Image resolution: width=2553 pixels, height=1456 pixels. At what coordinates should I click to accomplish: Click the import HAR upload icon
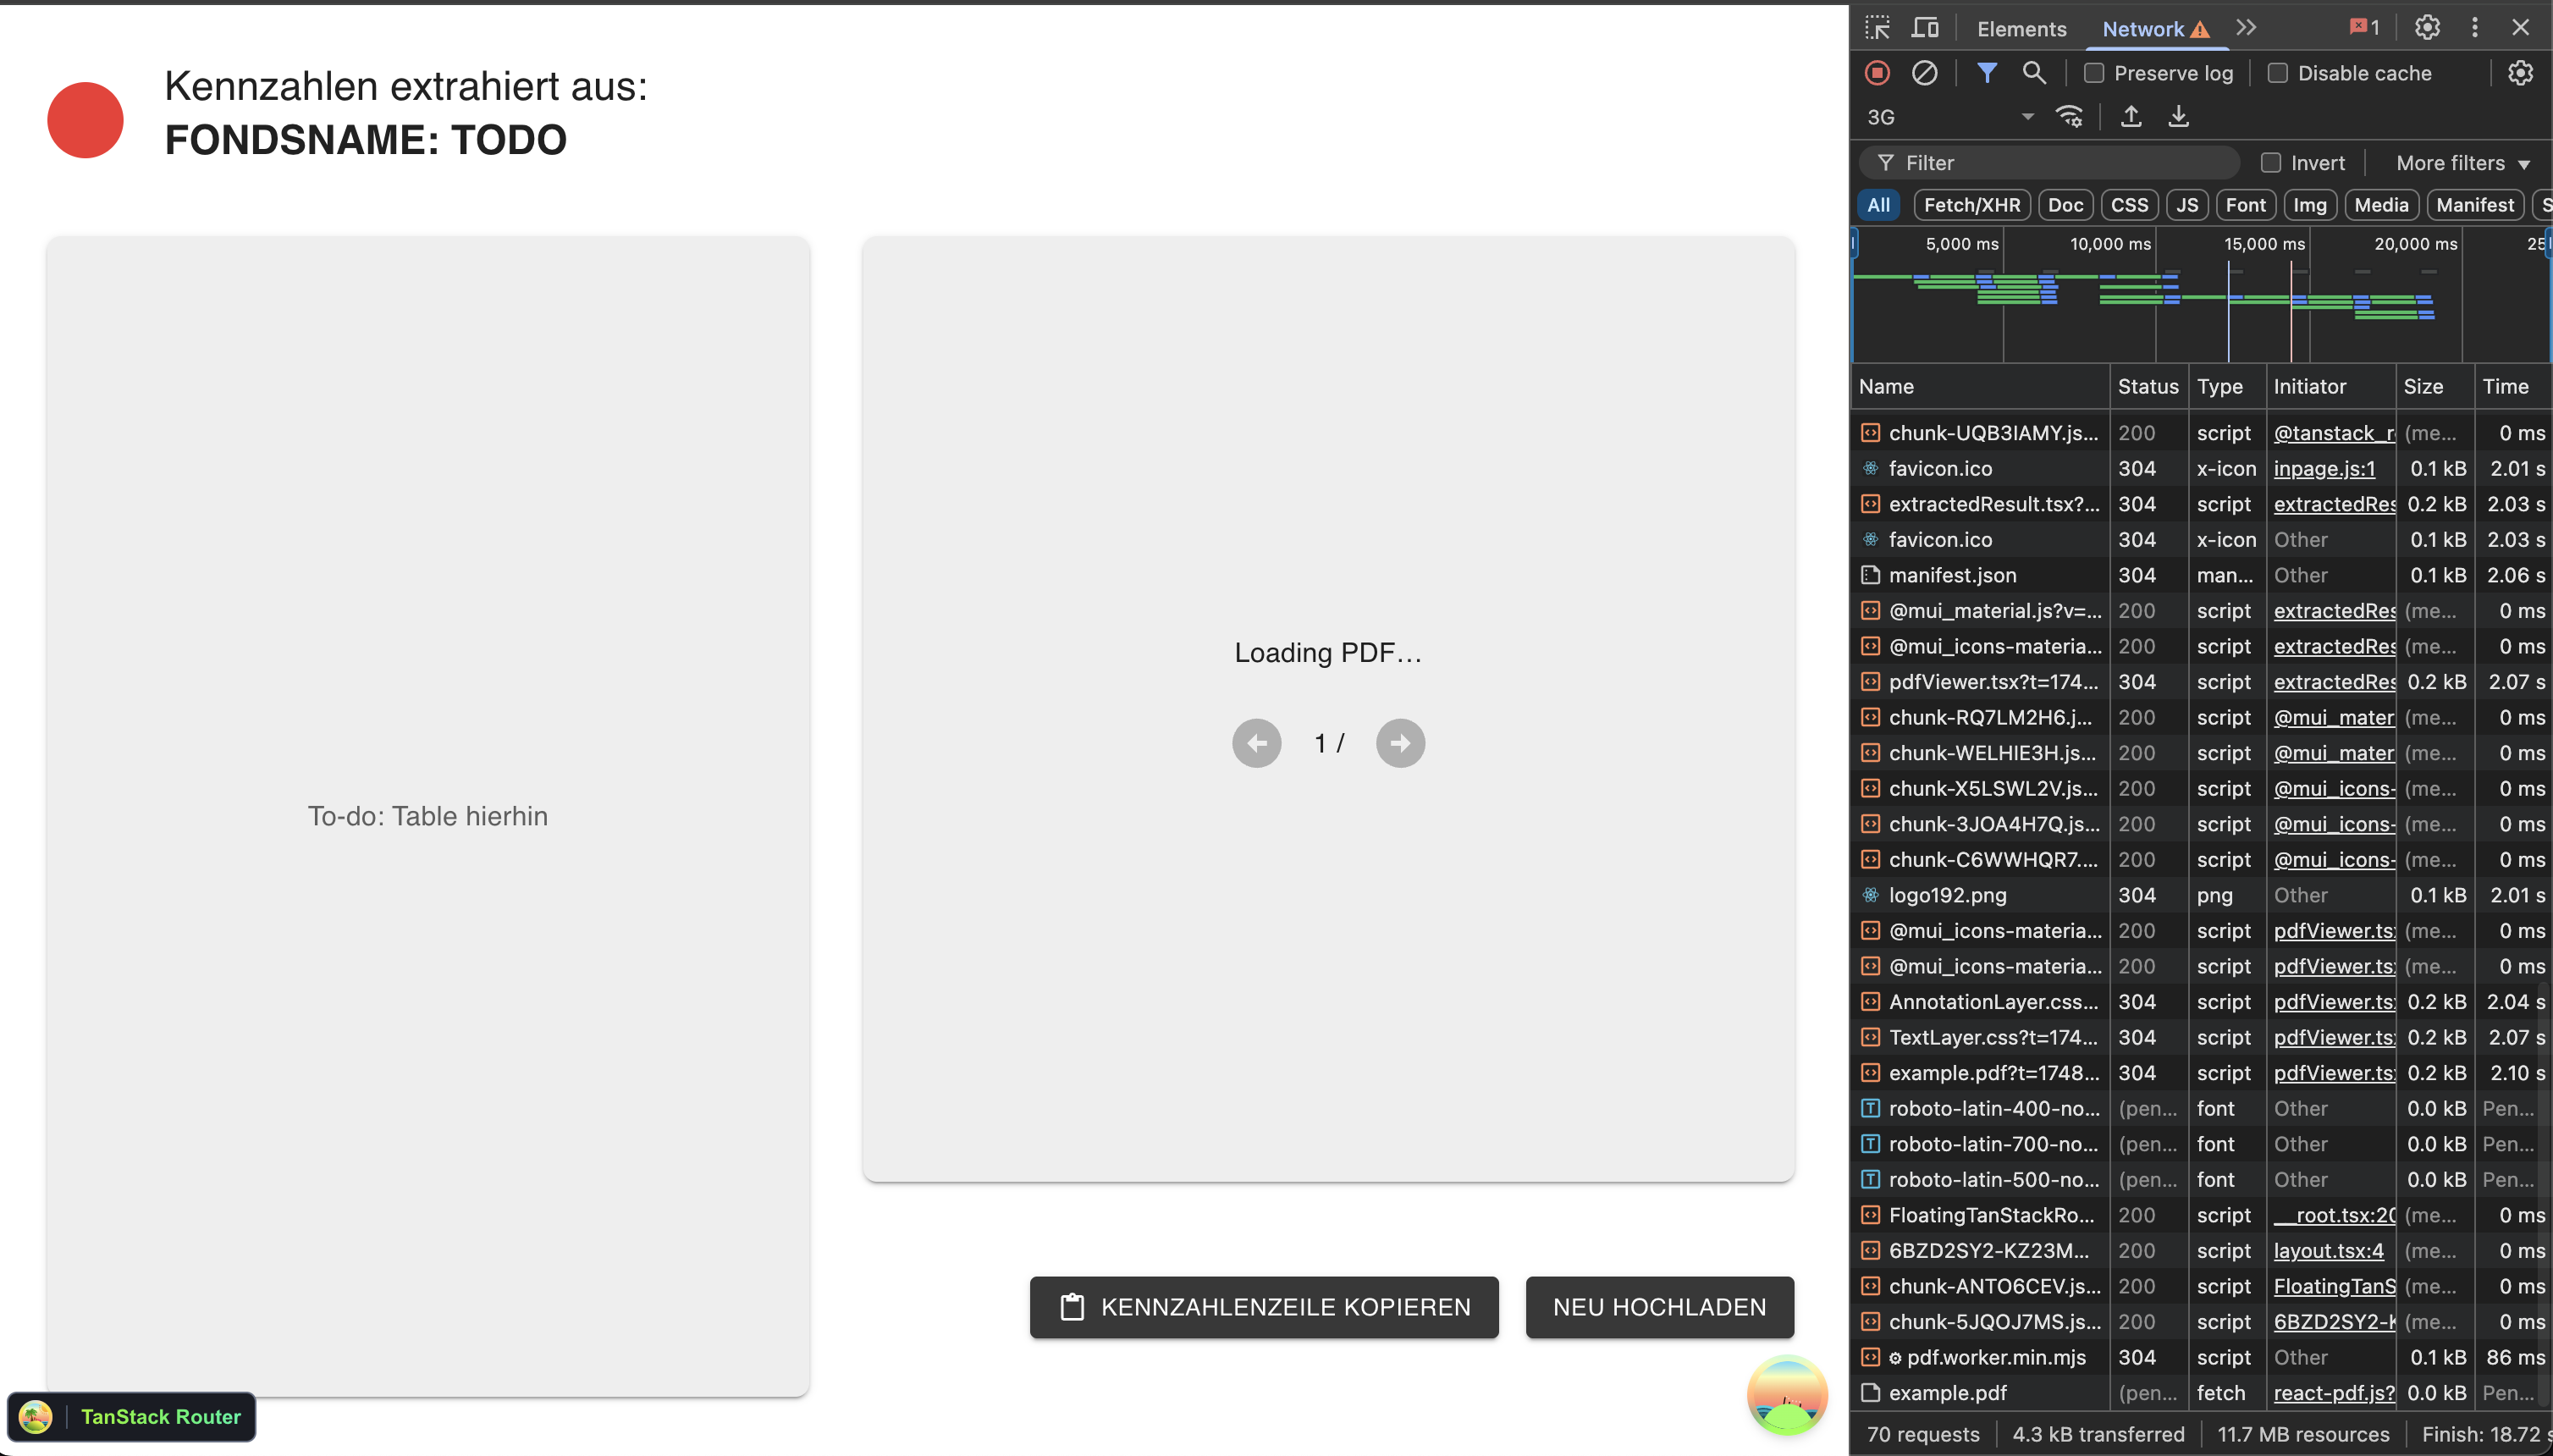pyautogui.click(x=2131, y=117)
